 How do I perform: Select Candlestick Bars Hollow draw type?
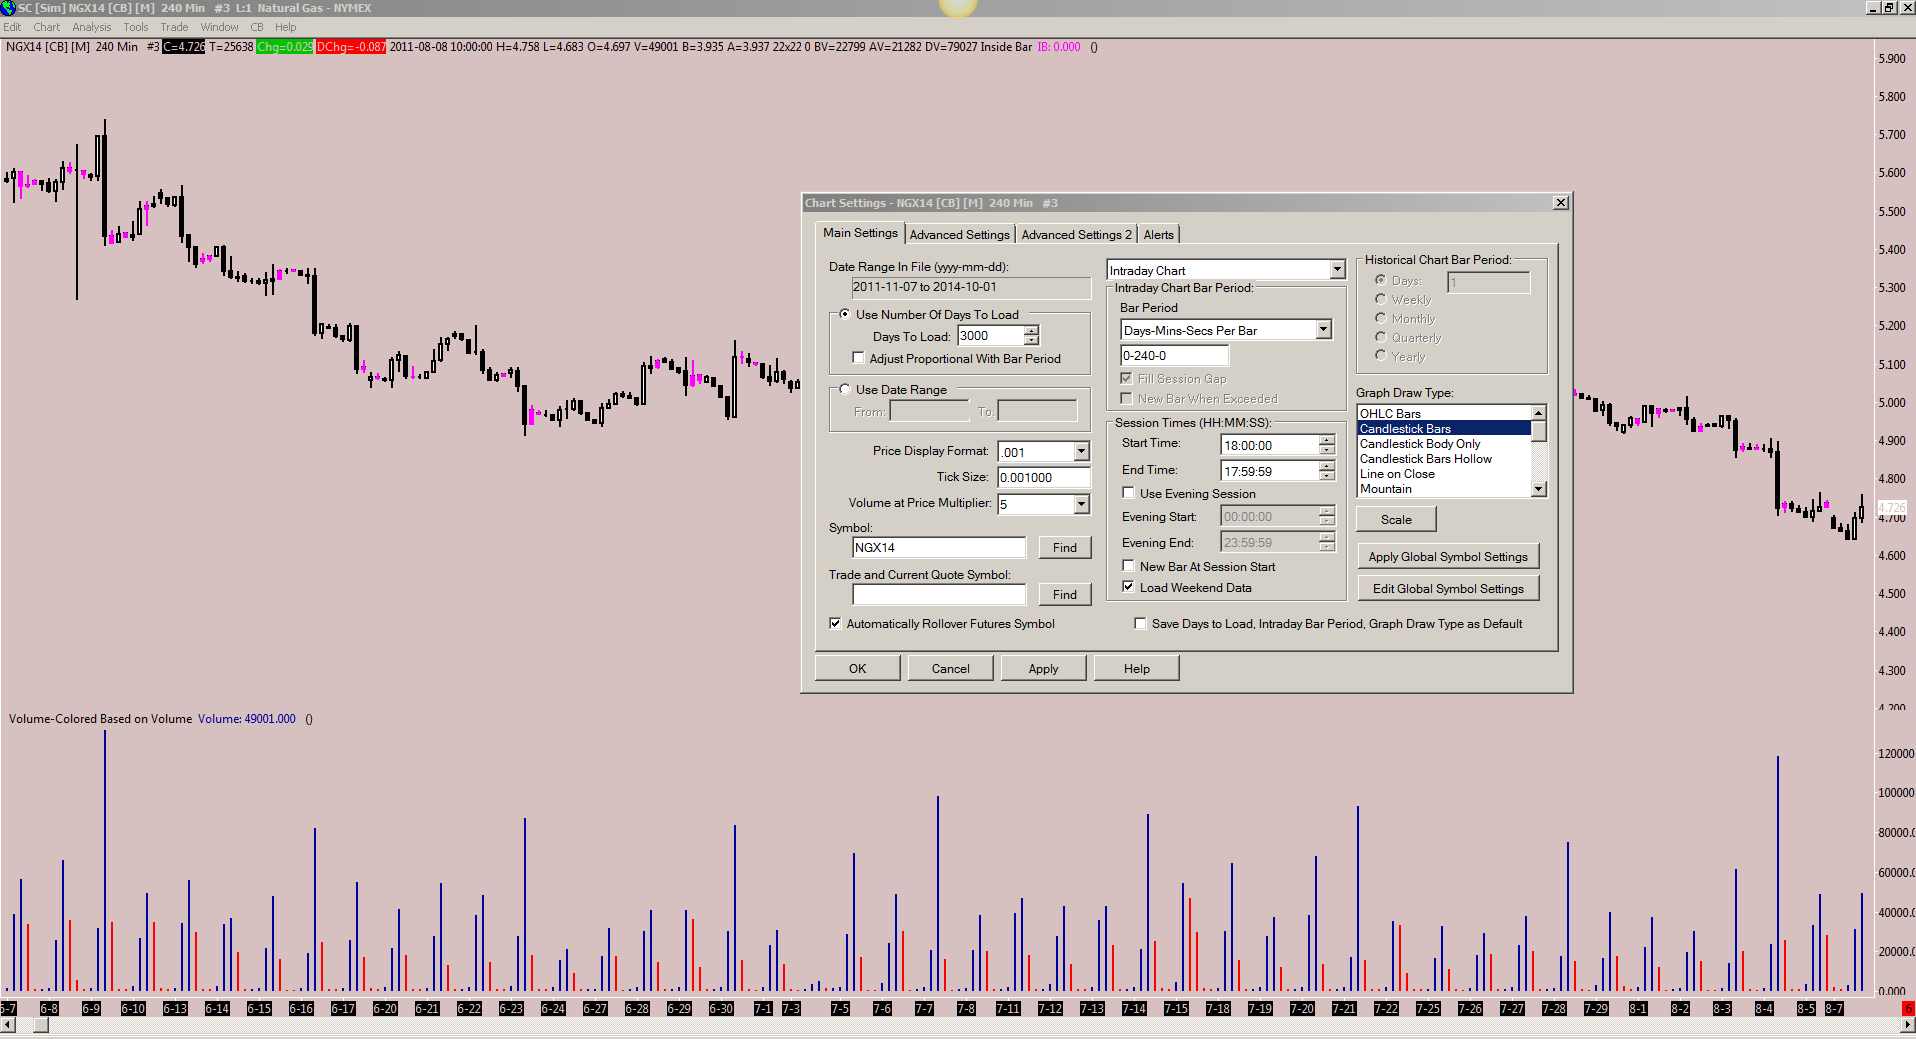coord(1425,459)
